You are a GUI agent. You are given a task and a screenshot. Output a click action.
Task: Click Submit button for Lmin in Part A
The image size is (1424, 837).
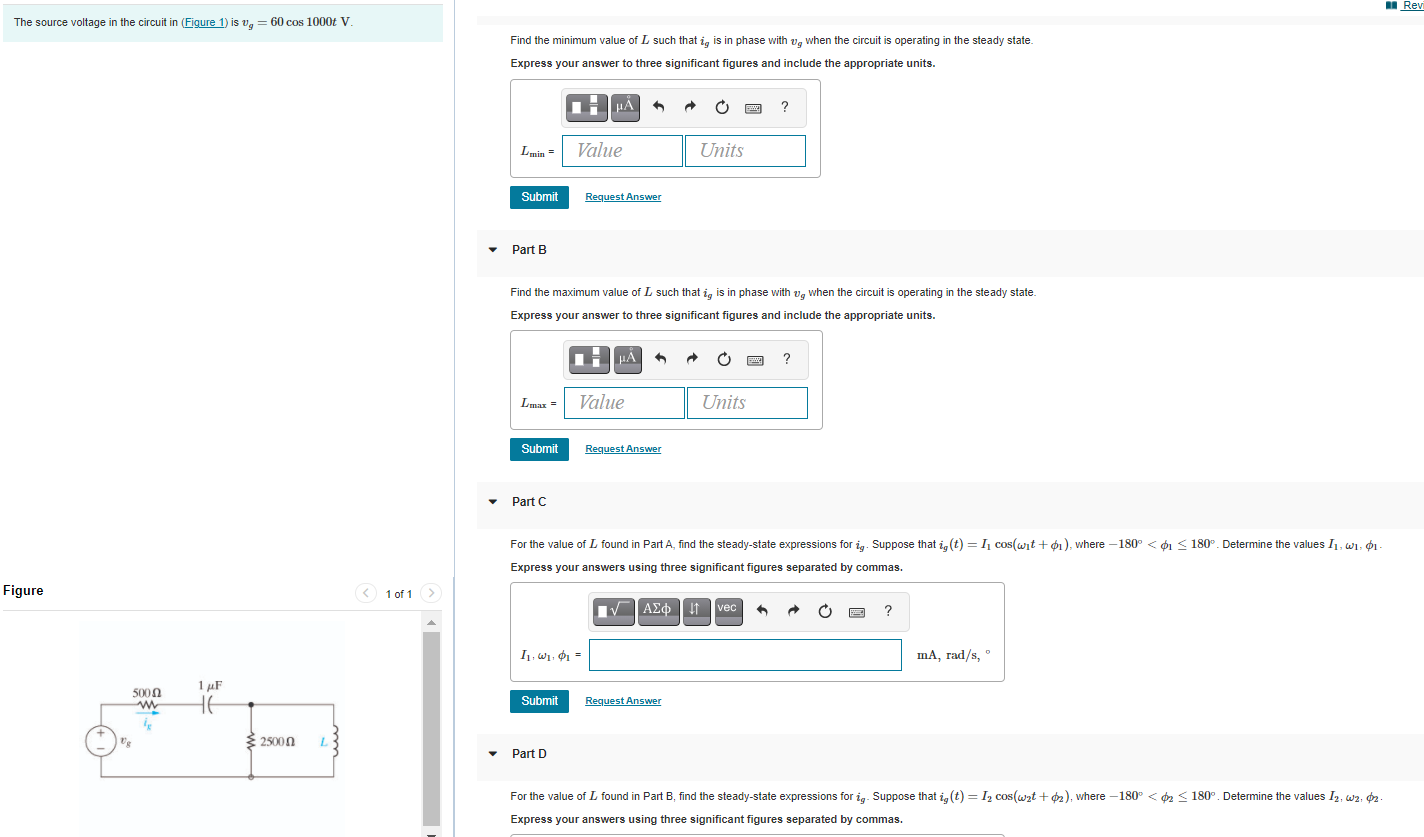click(x=540, y=197)
